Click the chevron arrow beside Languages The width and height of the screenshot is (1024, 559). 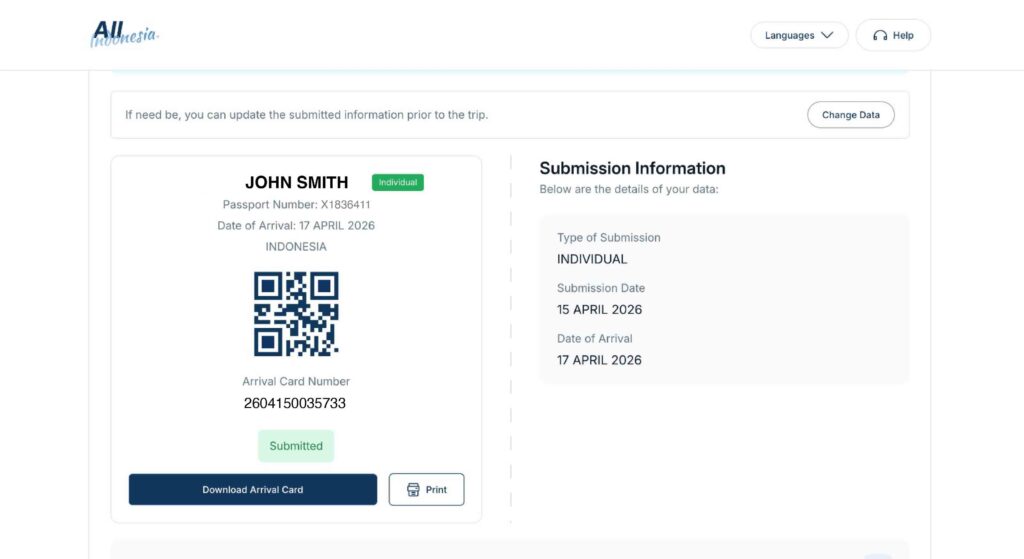pos(827,35)
